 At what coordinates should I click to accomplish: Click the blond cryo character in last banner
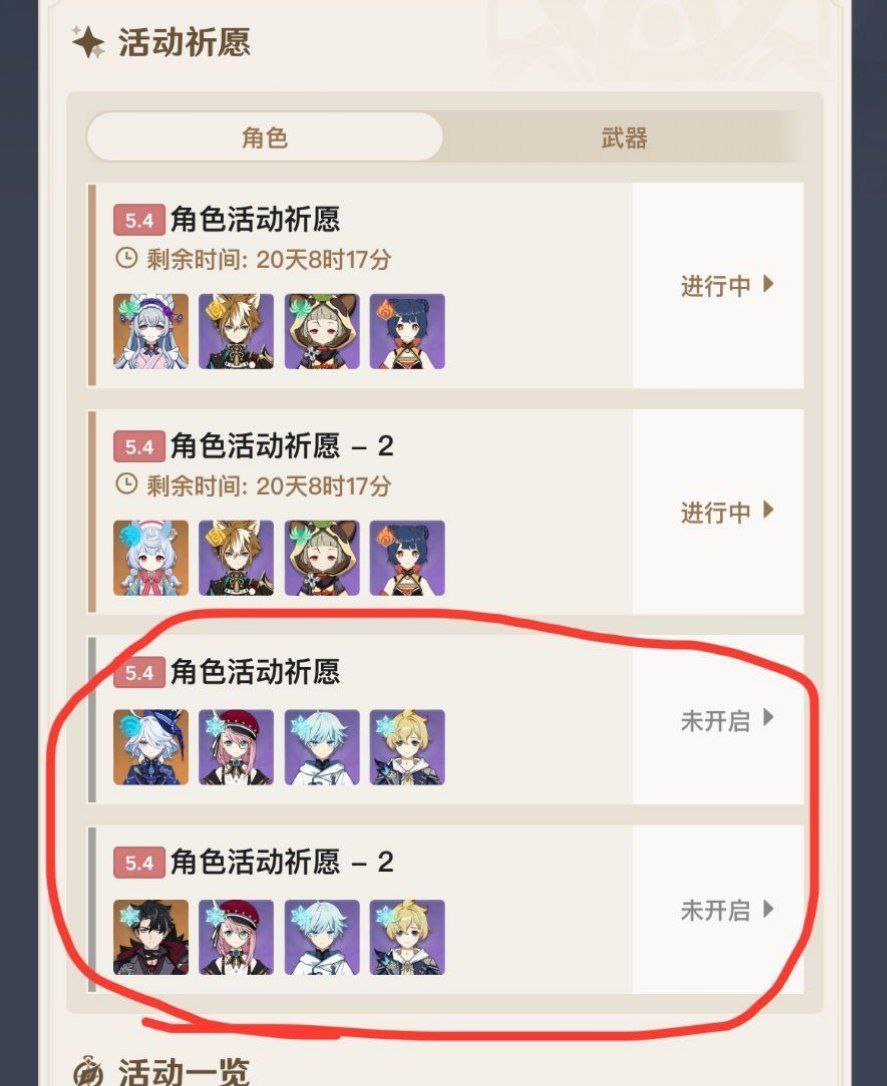pyautogui.click(x=407, y=937)
